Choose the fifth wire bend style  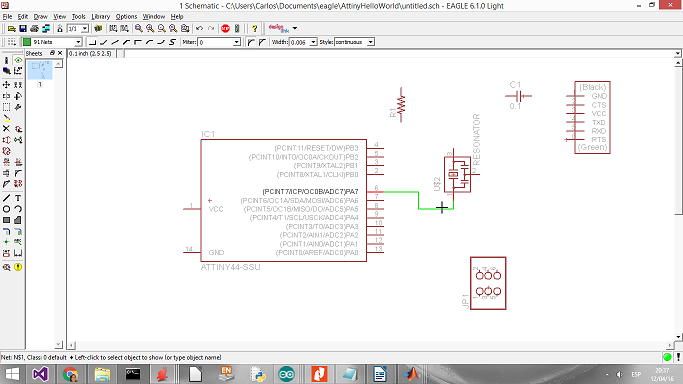pyautogui.click(x=138, y=42)
